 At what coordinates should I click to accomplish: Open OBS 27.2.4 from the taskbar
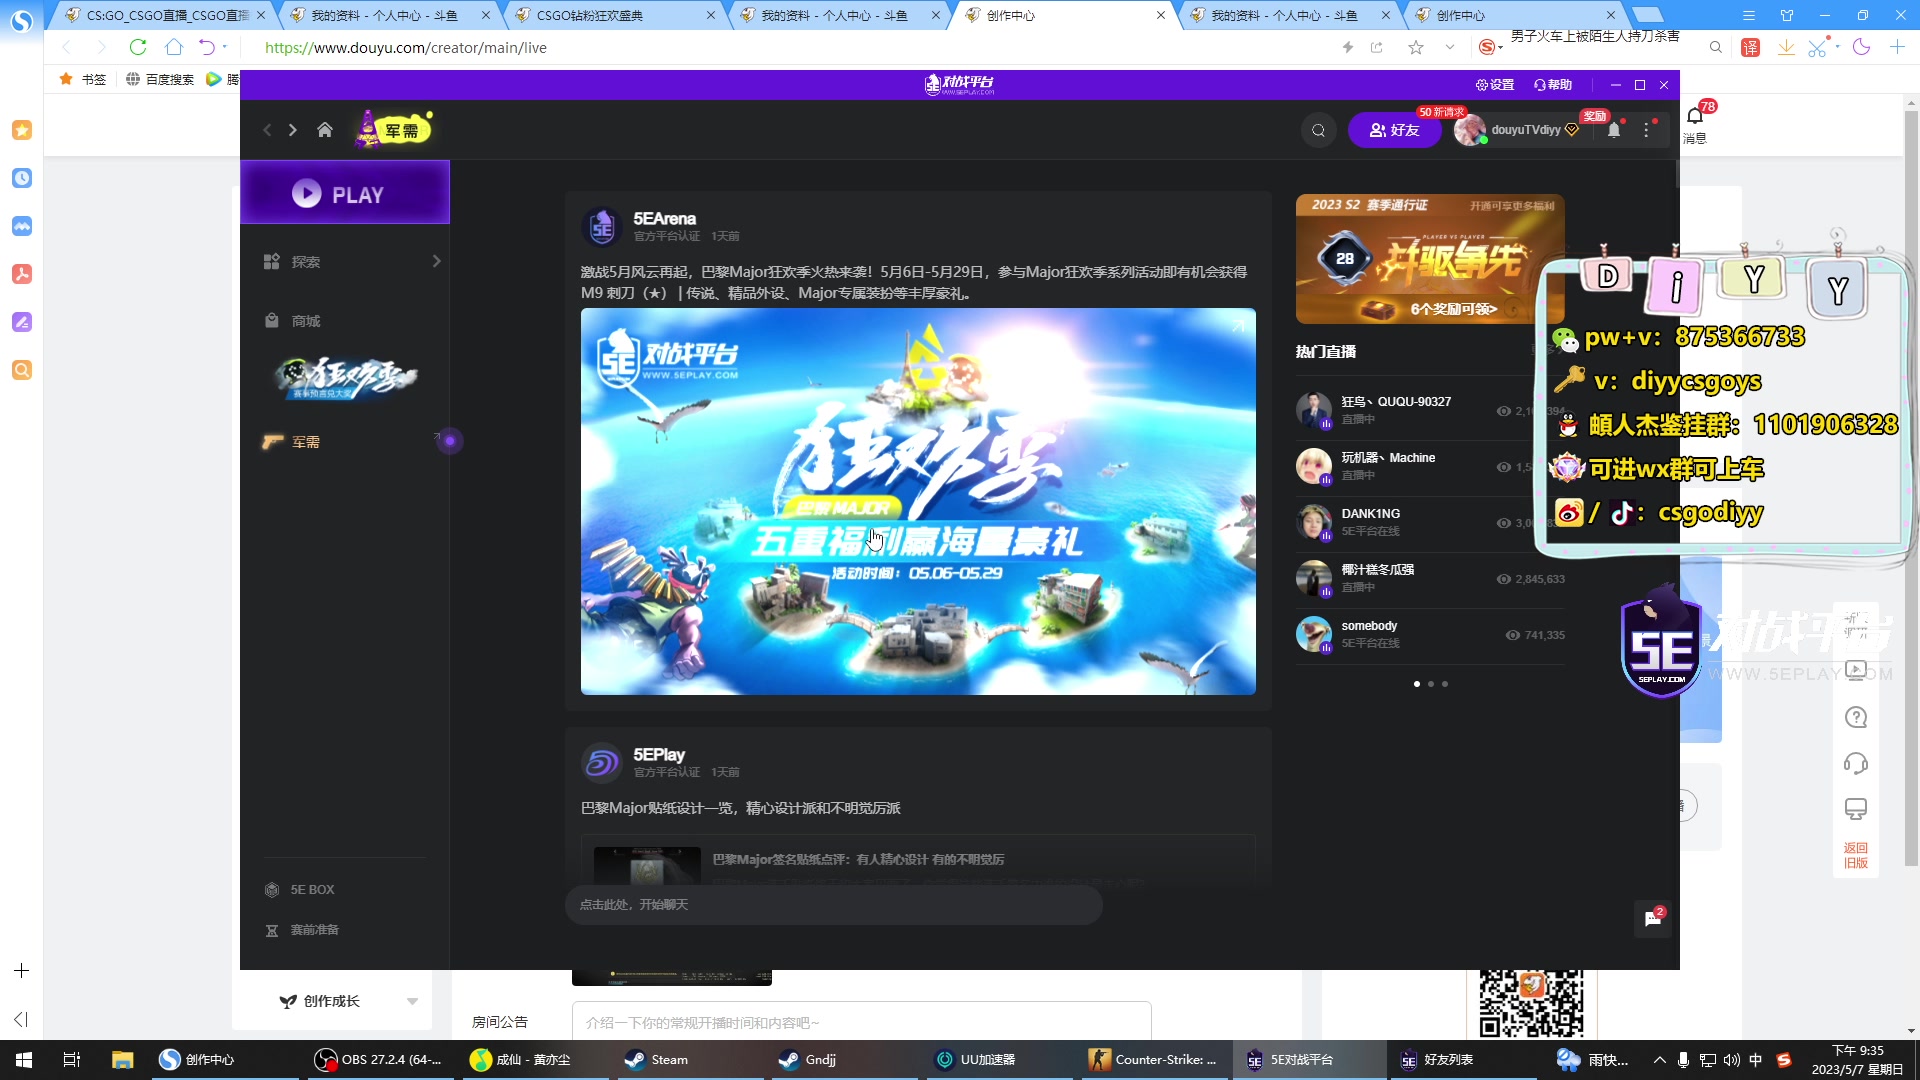tap(378, 1060)
